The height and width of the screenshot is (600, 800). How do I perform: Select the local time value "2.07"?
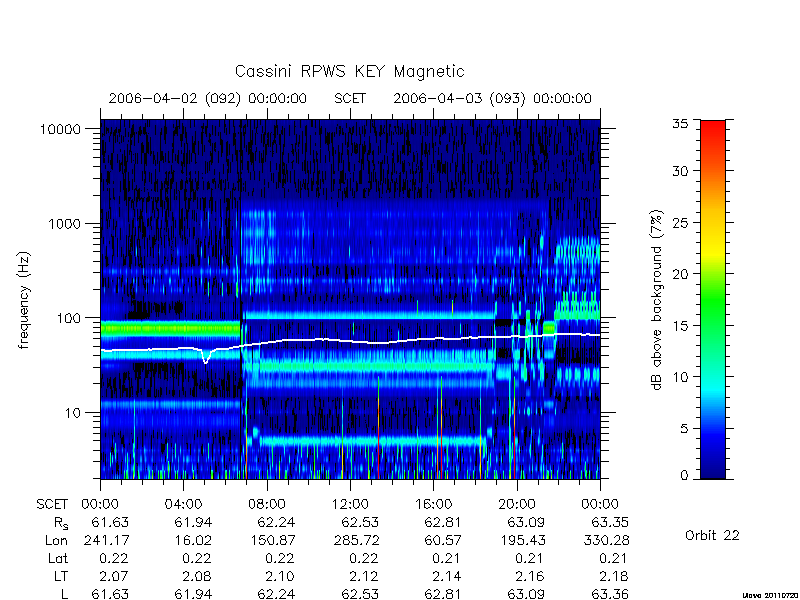click(x=115, y=576)
